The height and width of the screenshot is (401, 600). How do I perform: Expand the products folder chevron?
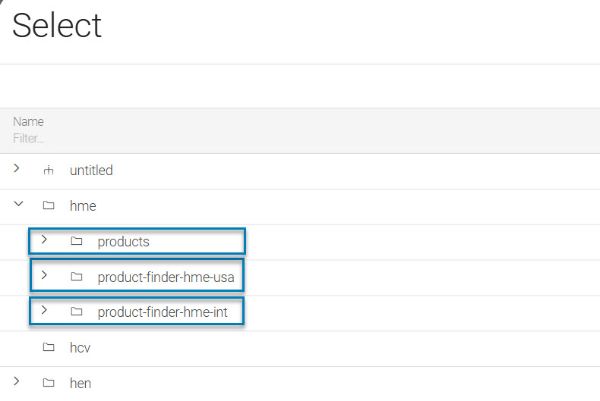pos(44,240)
